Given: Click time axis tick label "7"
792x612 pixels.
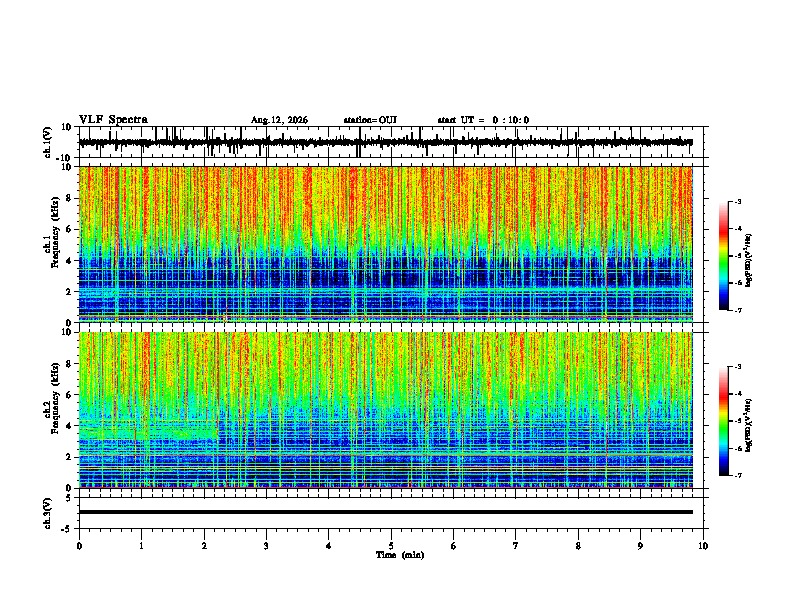Looking at the screenshot, I should pos(516,546).
